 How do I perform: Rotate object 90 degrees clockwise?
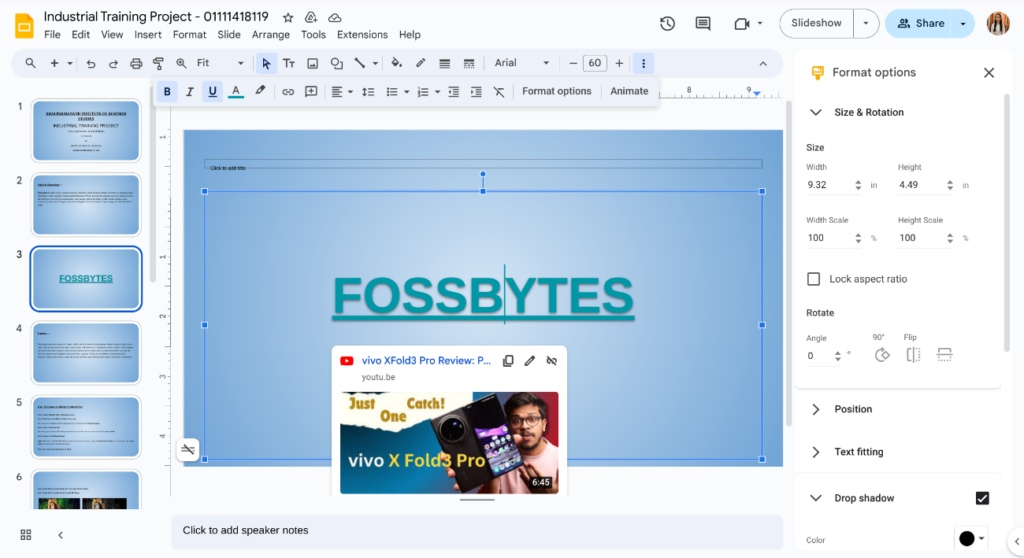[x=881, y=355]
